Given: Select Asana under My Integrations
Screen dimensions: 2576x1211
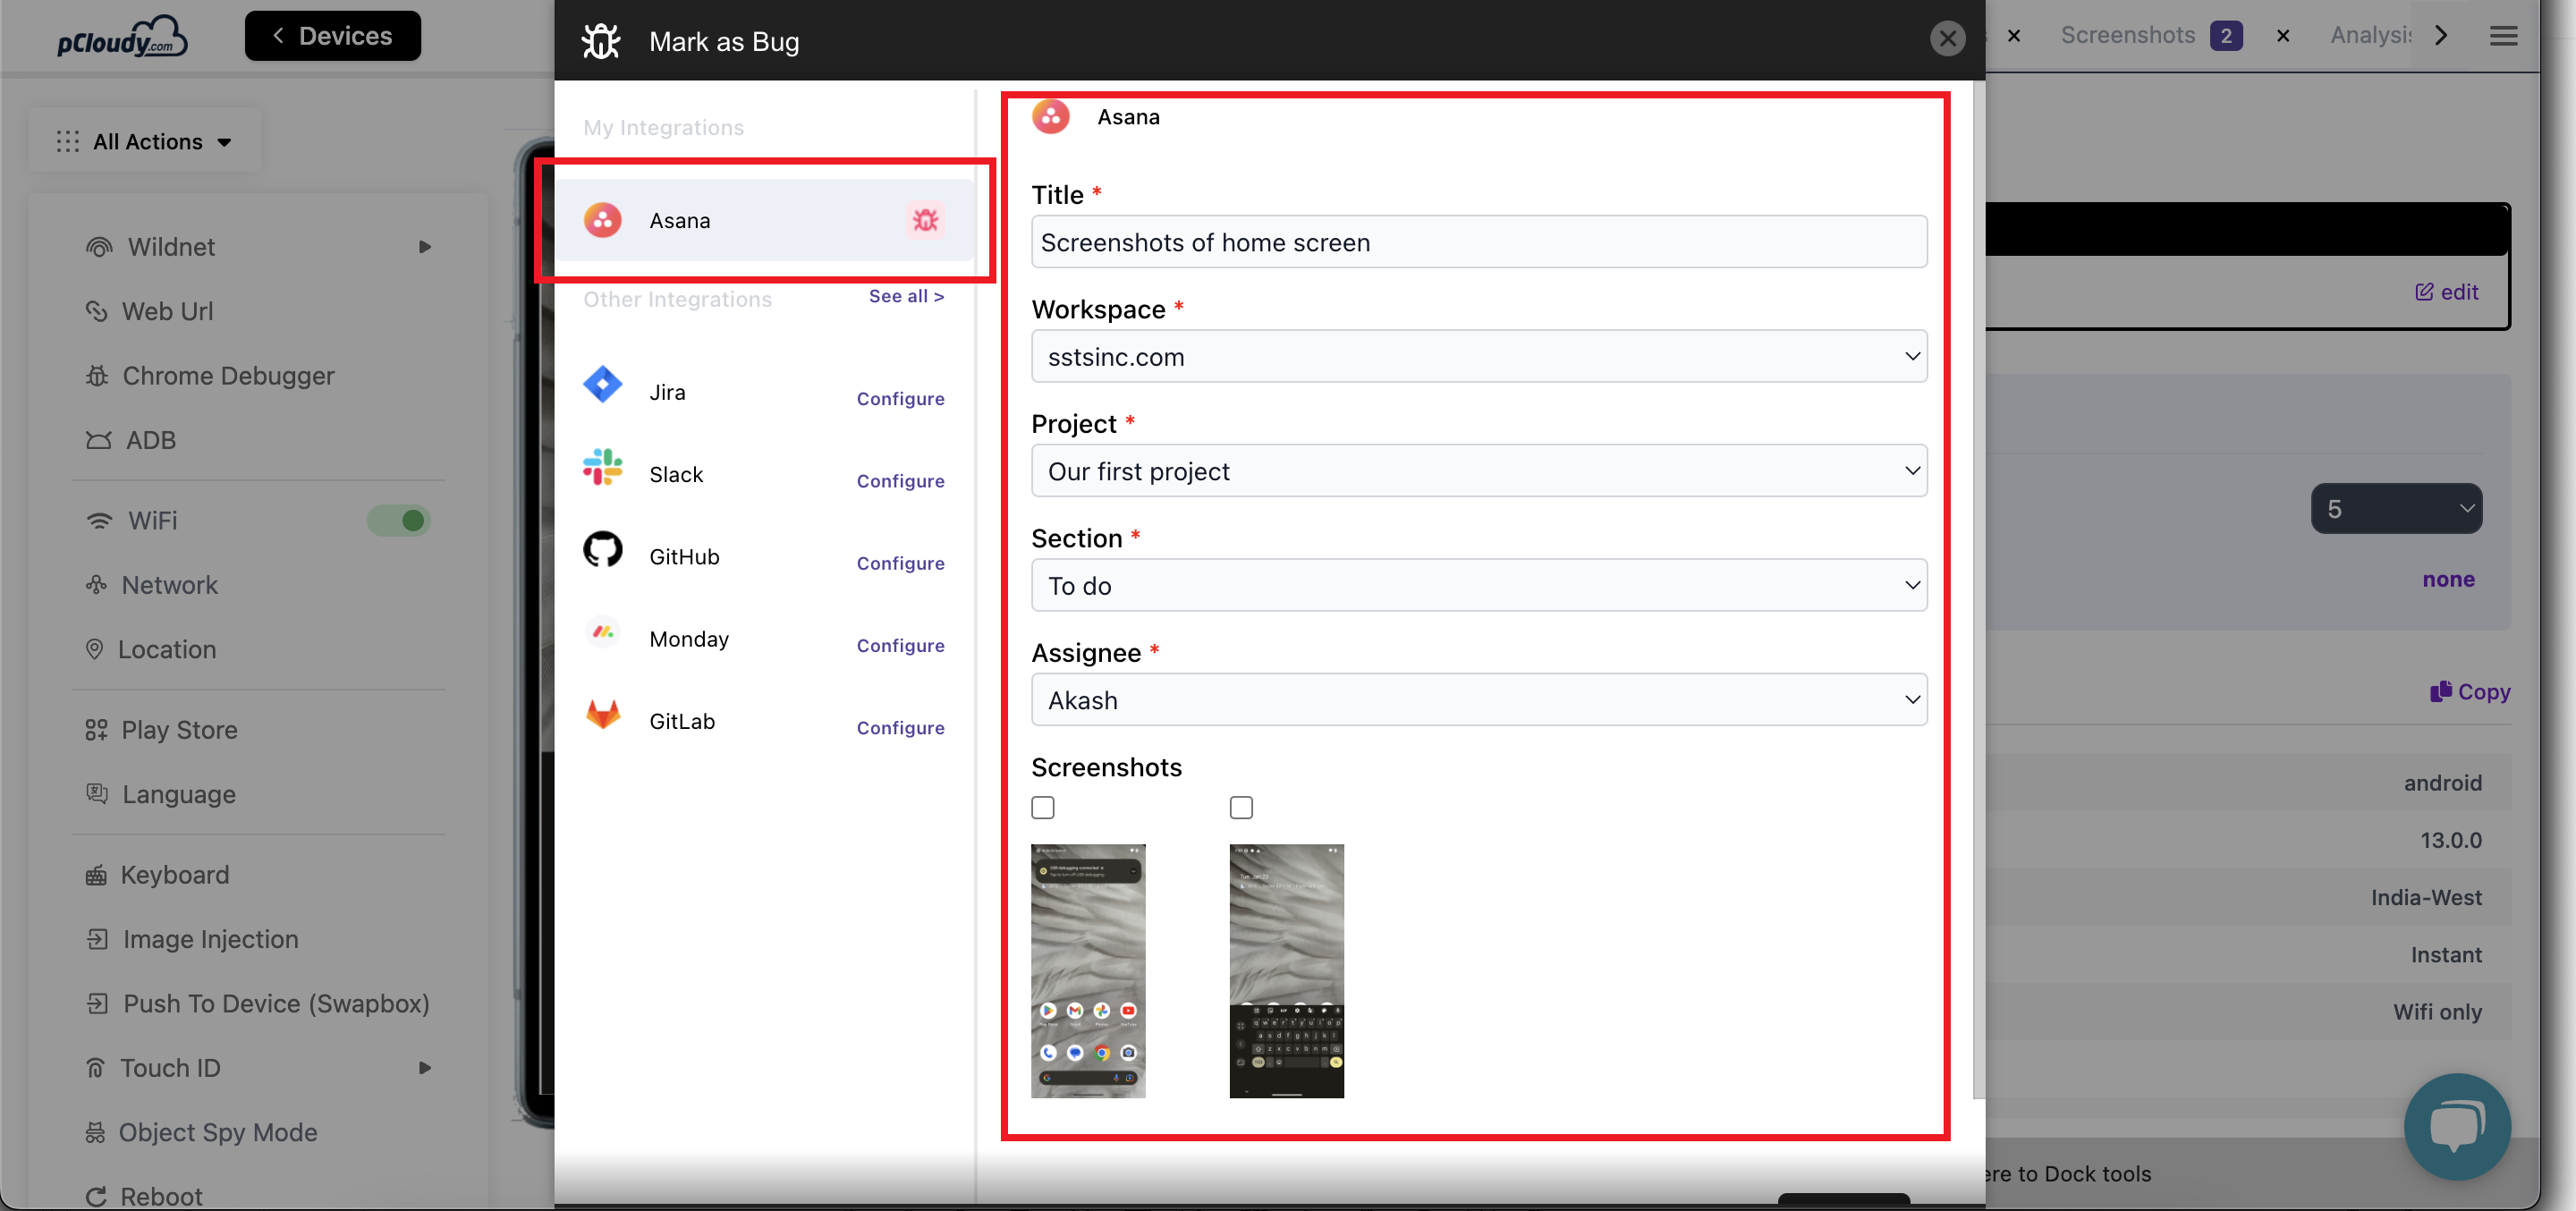Looking at the screenshot, I should pyautogui.click(x=680, y=221).
